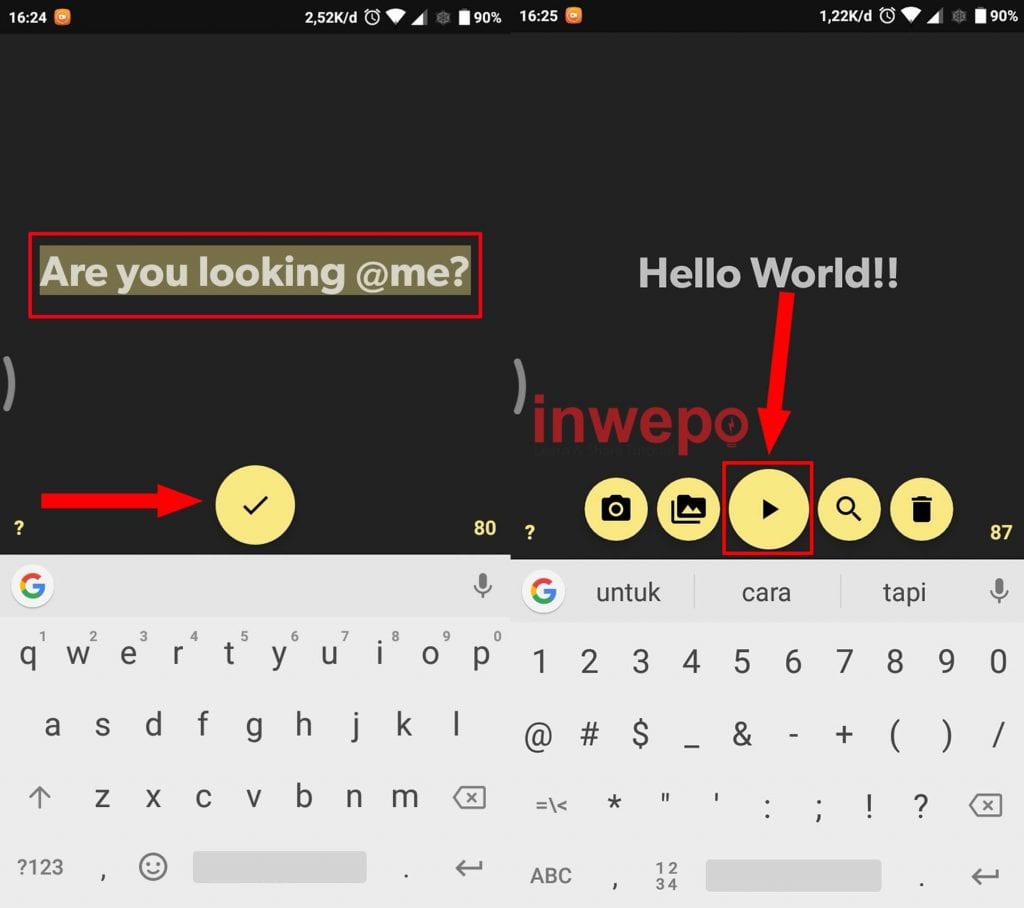Tap the shift arrow key
Screen dimensions: 1024x908
(x=39, y=797)
